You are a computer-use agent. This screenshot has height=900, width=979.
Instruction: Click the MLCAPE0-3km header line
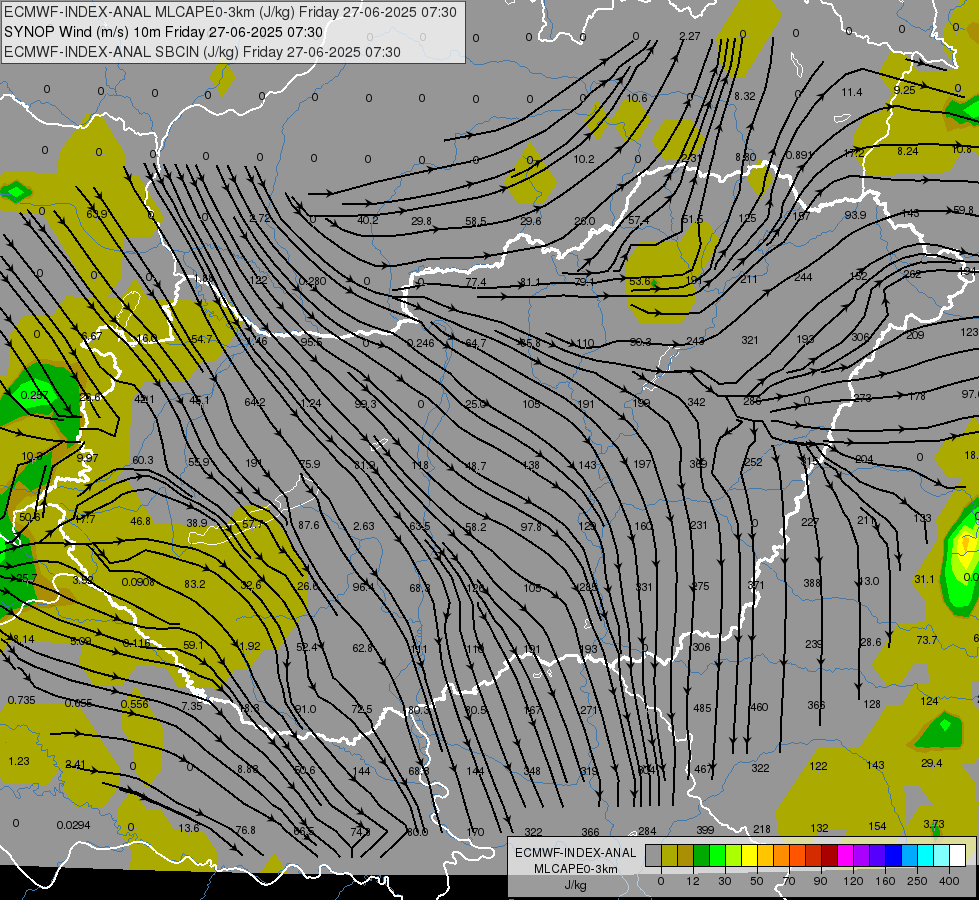(230, 12)
